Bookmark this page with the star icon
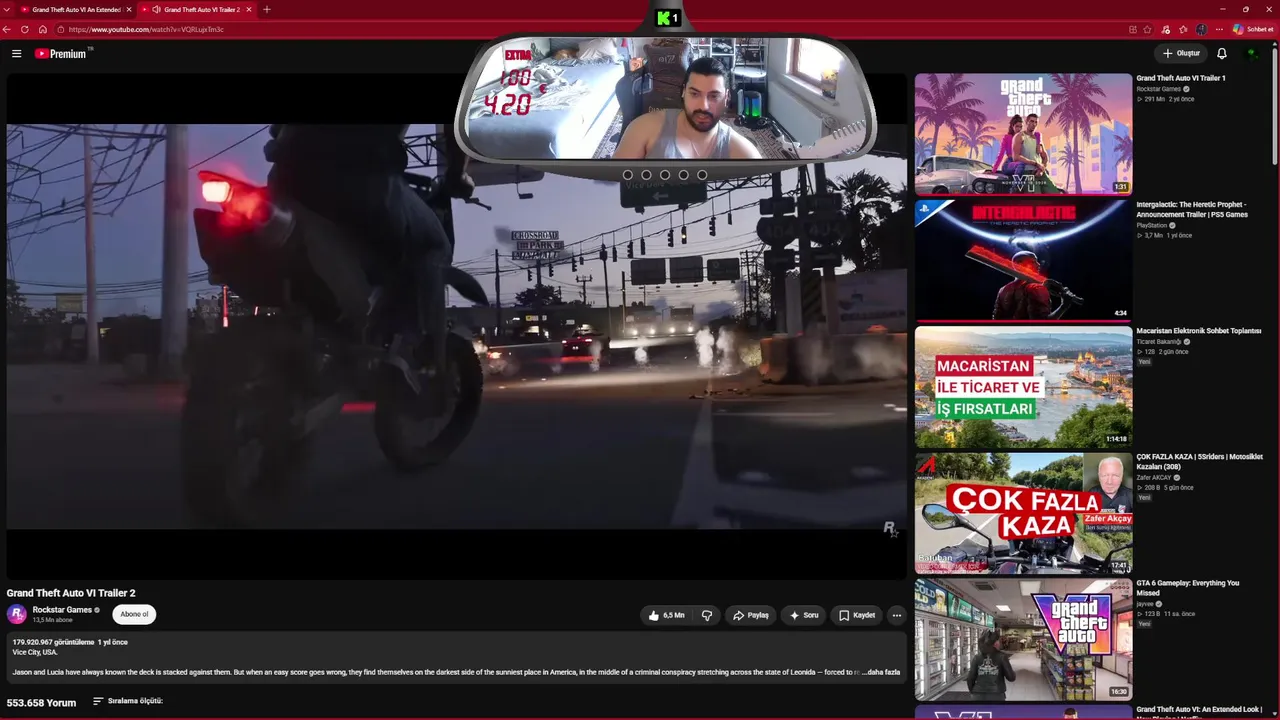 [x=1147, y=29]
